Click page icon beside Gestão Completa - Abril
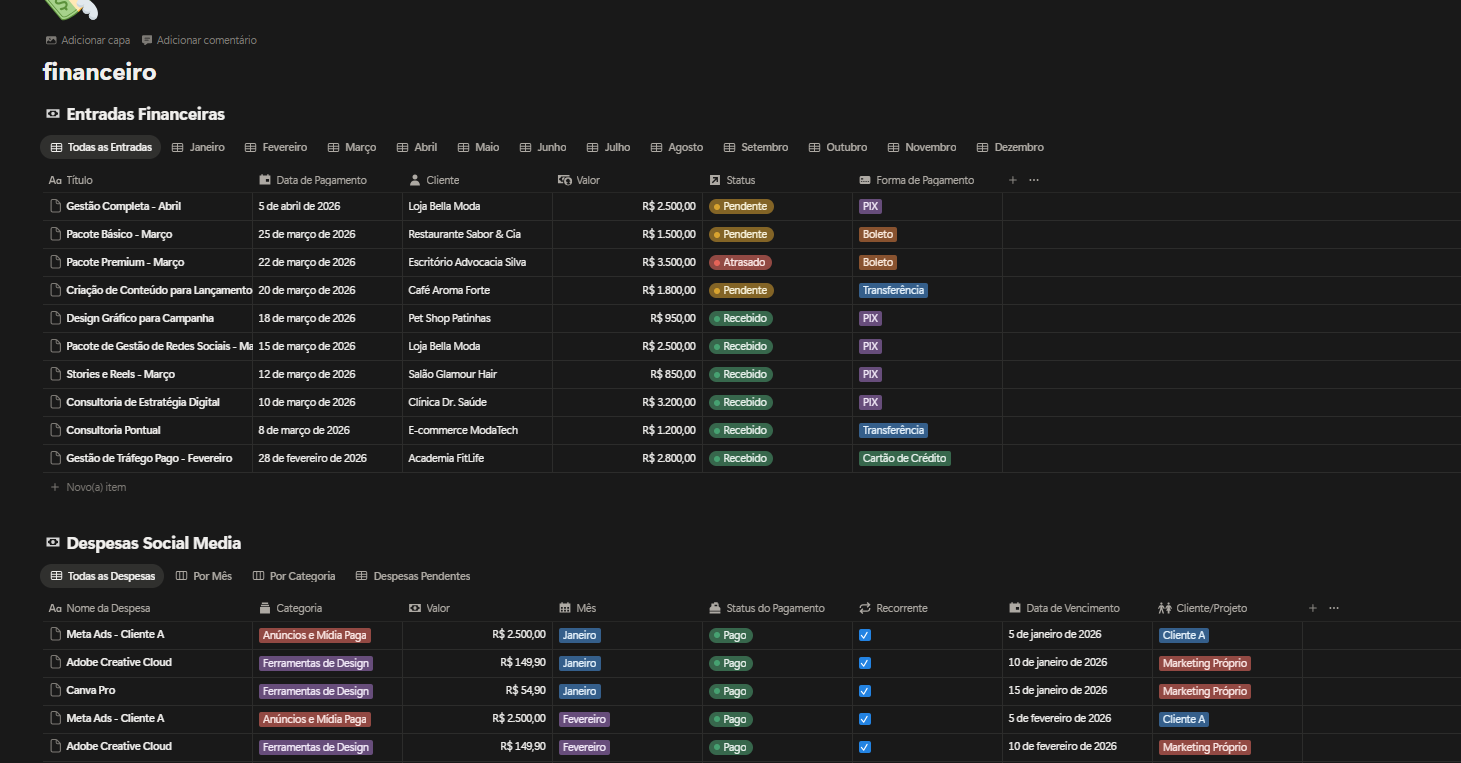1461x763 pixels. pos(56,206)
